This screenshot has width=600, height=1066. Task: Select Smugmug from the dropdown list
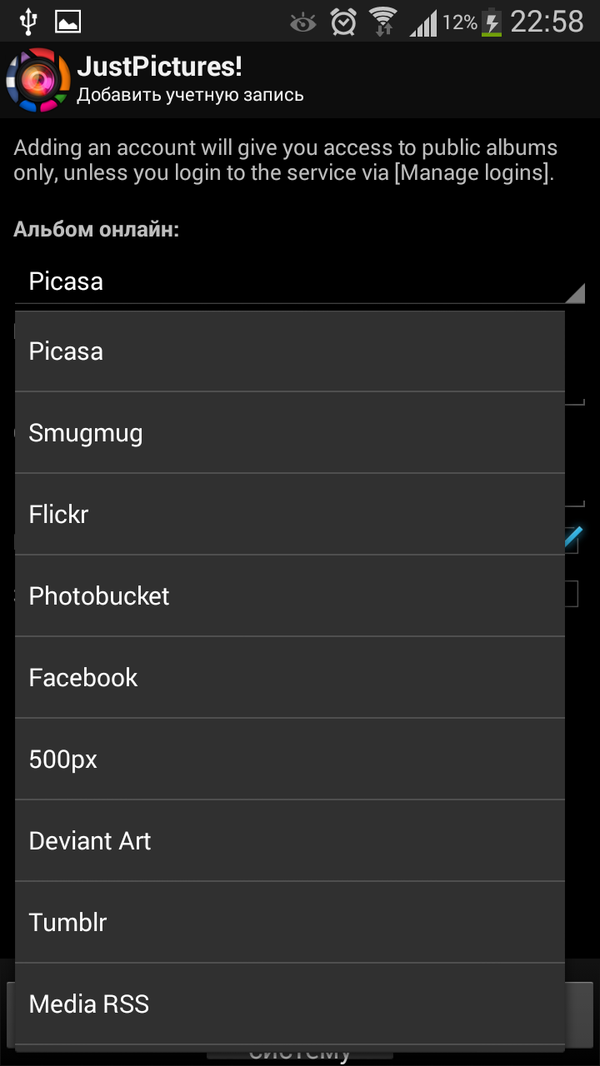point(290,432)
